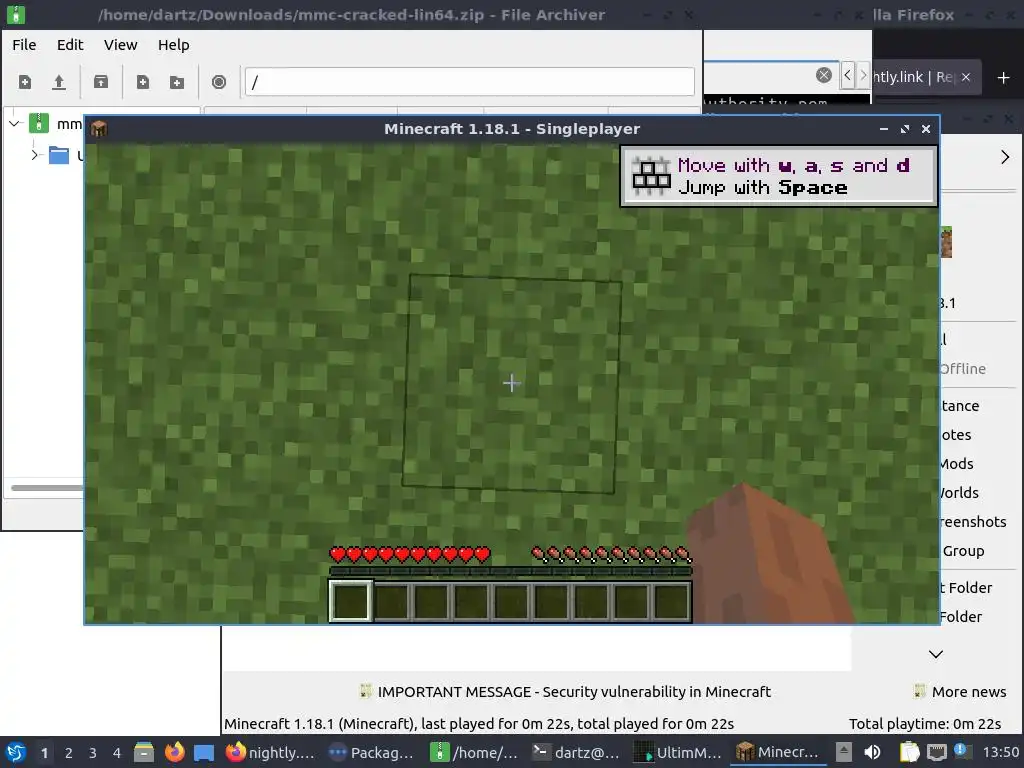
Task: Click the removable media eject tray icon
Action: (844, 752)
